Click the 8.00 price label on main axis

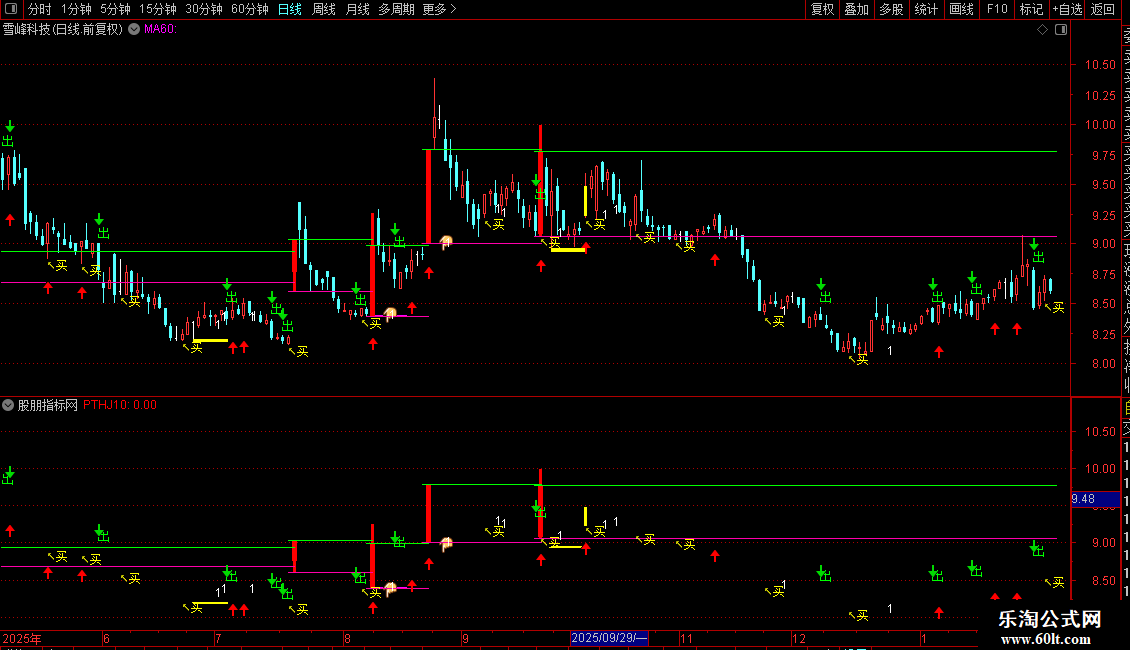[1103, 364]
